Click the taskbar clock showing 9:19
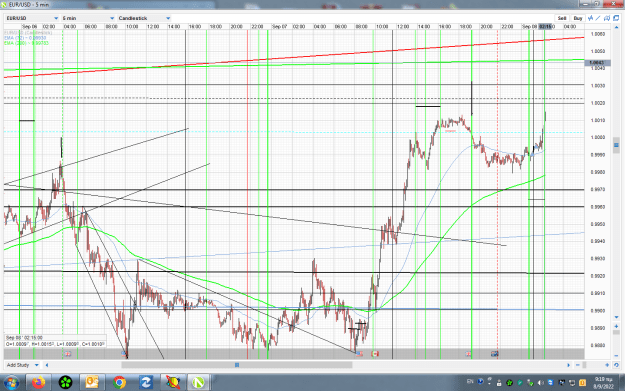 [x=604, y=383]
